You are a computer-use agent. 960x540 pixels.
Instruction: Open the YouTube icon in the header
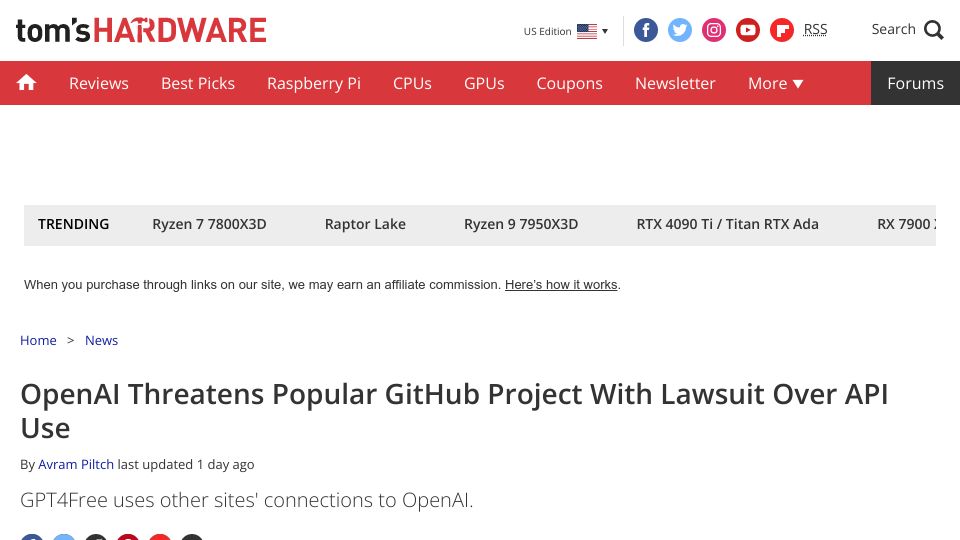pos(748,30)
